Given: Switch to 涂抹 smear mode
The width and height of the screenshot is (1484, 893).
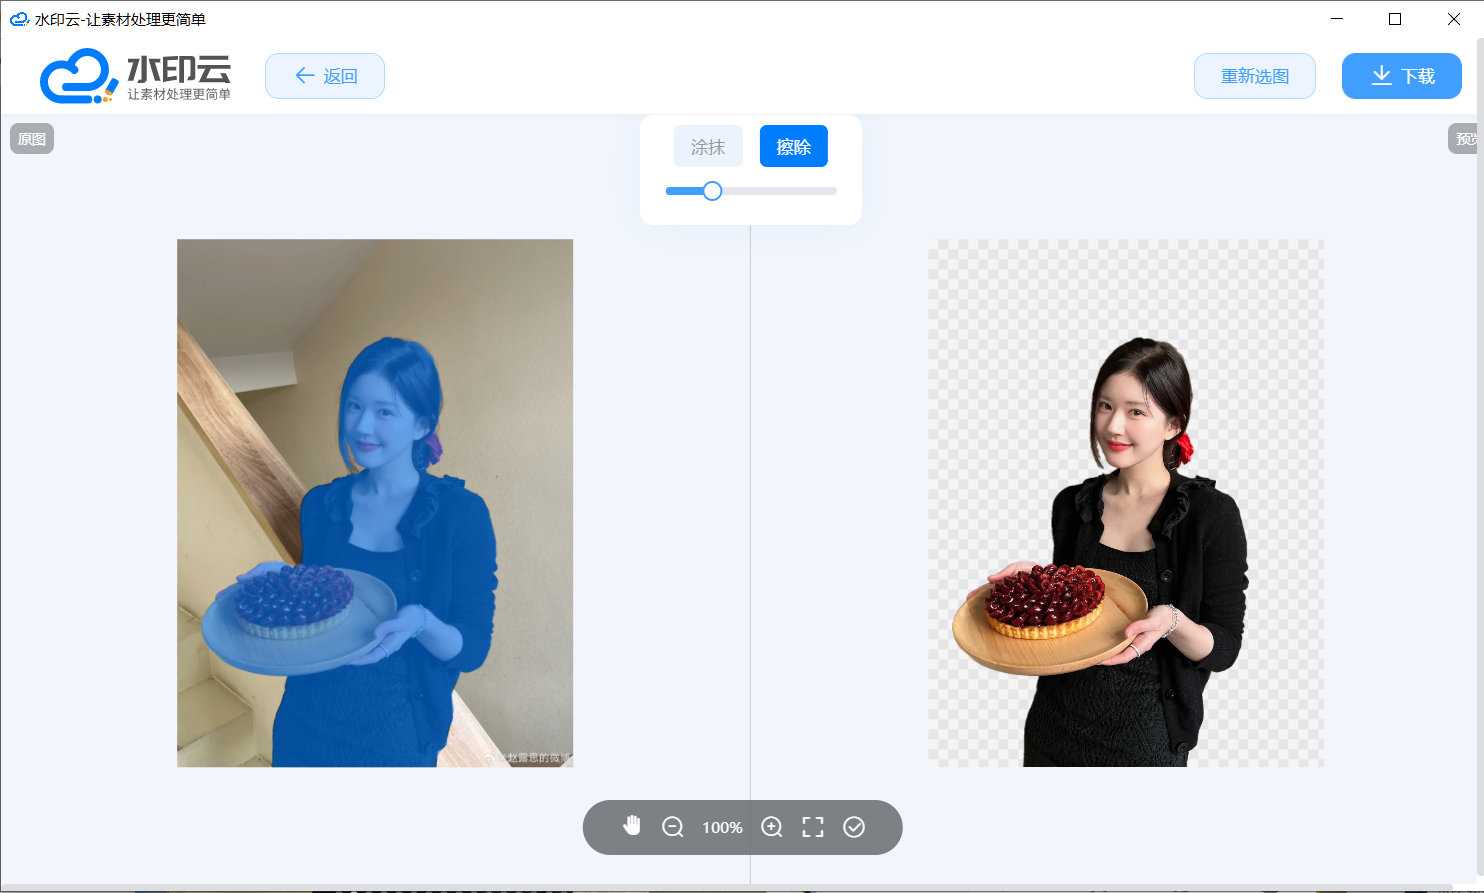Looking at the screenshot, I should (x=708, y=147).
